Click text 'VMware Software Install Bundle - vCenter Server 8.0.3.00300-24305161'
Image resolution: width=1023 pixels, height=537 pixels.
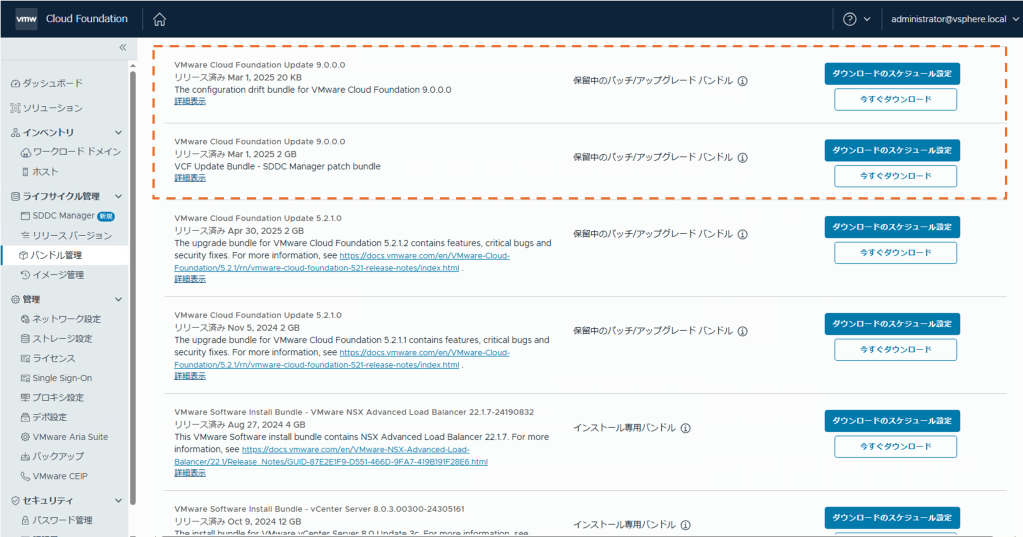(x=319, y=509)
